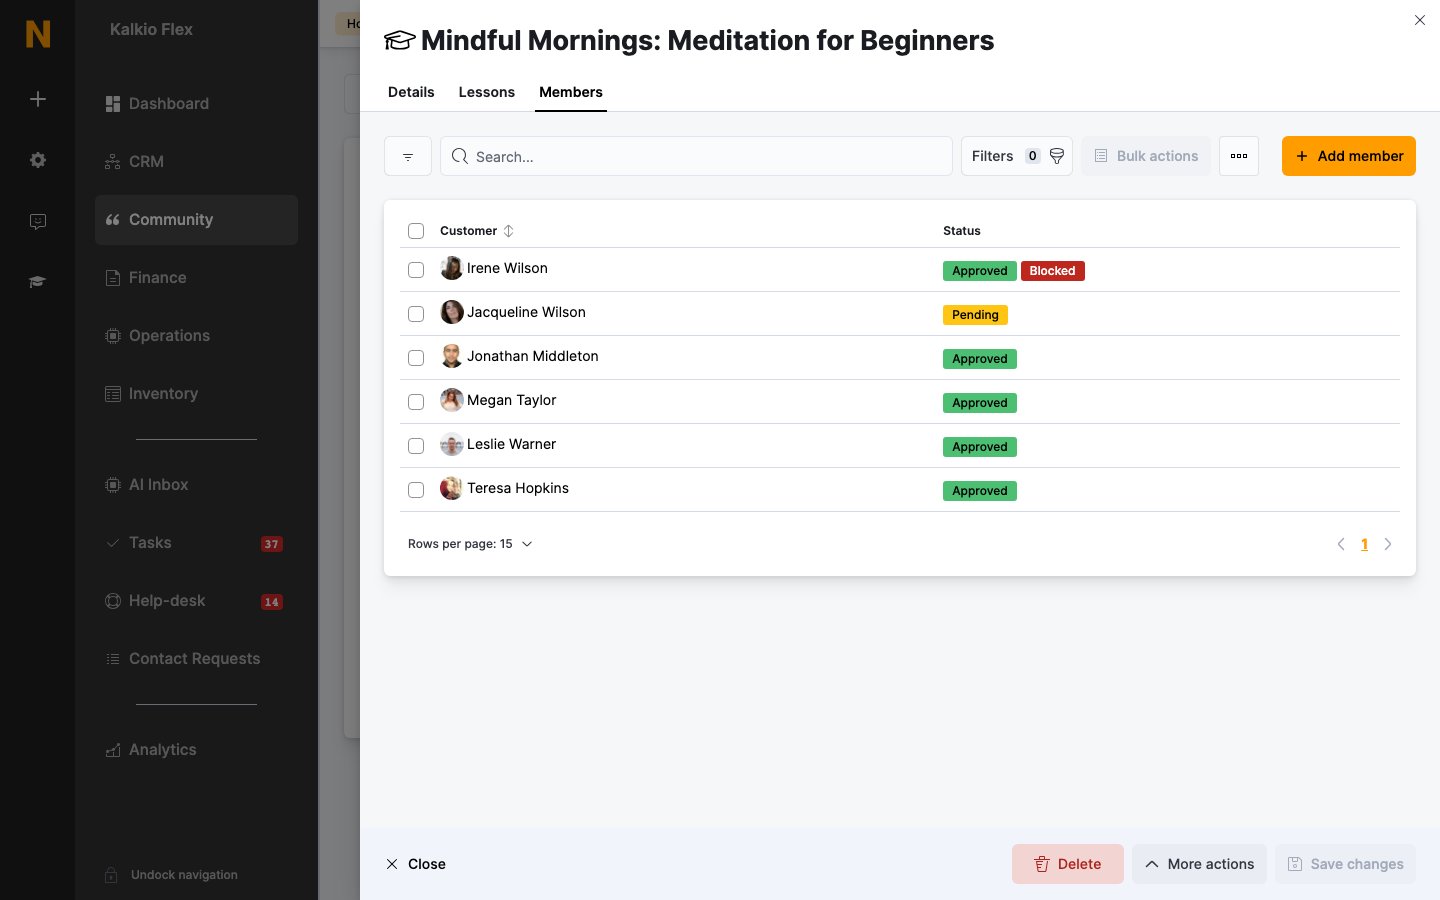Select the Members tab
This screenshot has height=900, width=1440.
point(571,92)
